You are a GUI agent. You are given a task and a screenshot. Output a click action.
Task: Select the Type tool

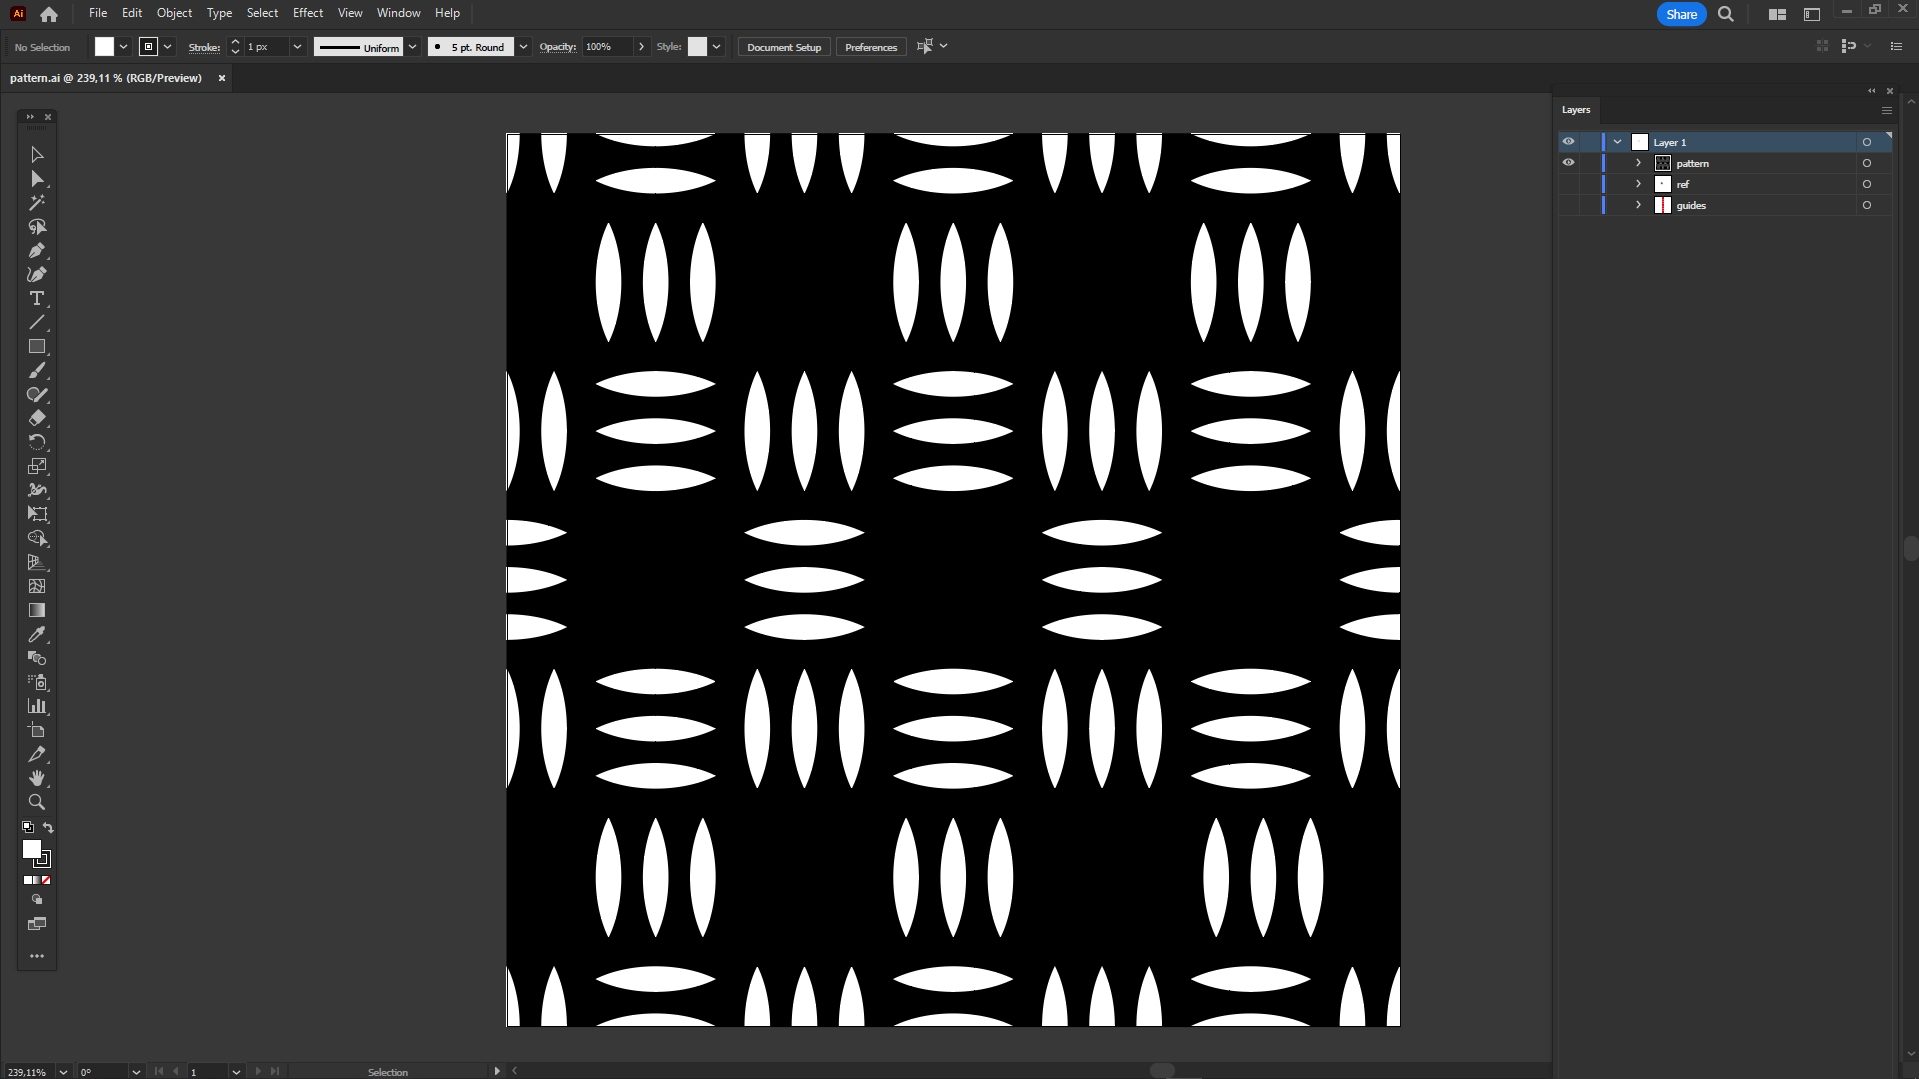point(37,299)
